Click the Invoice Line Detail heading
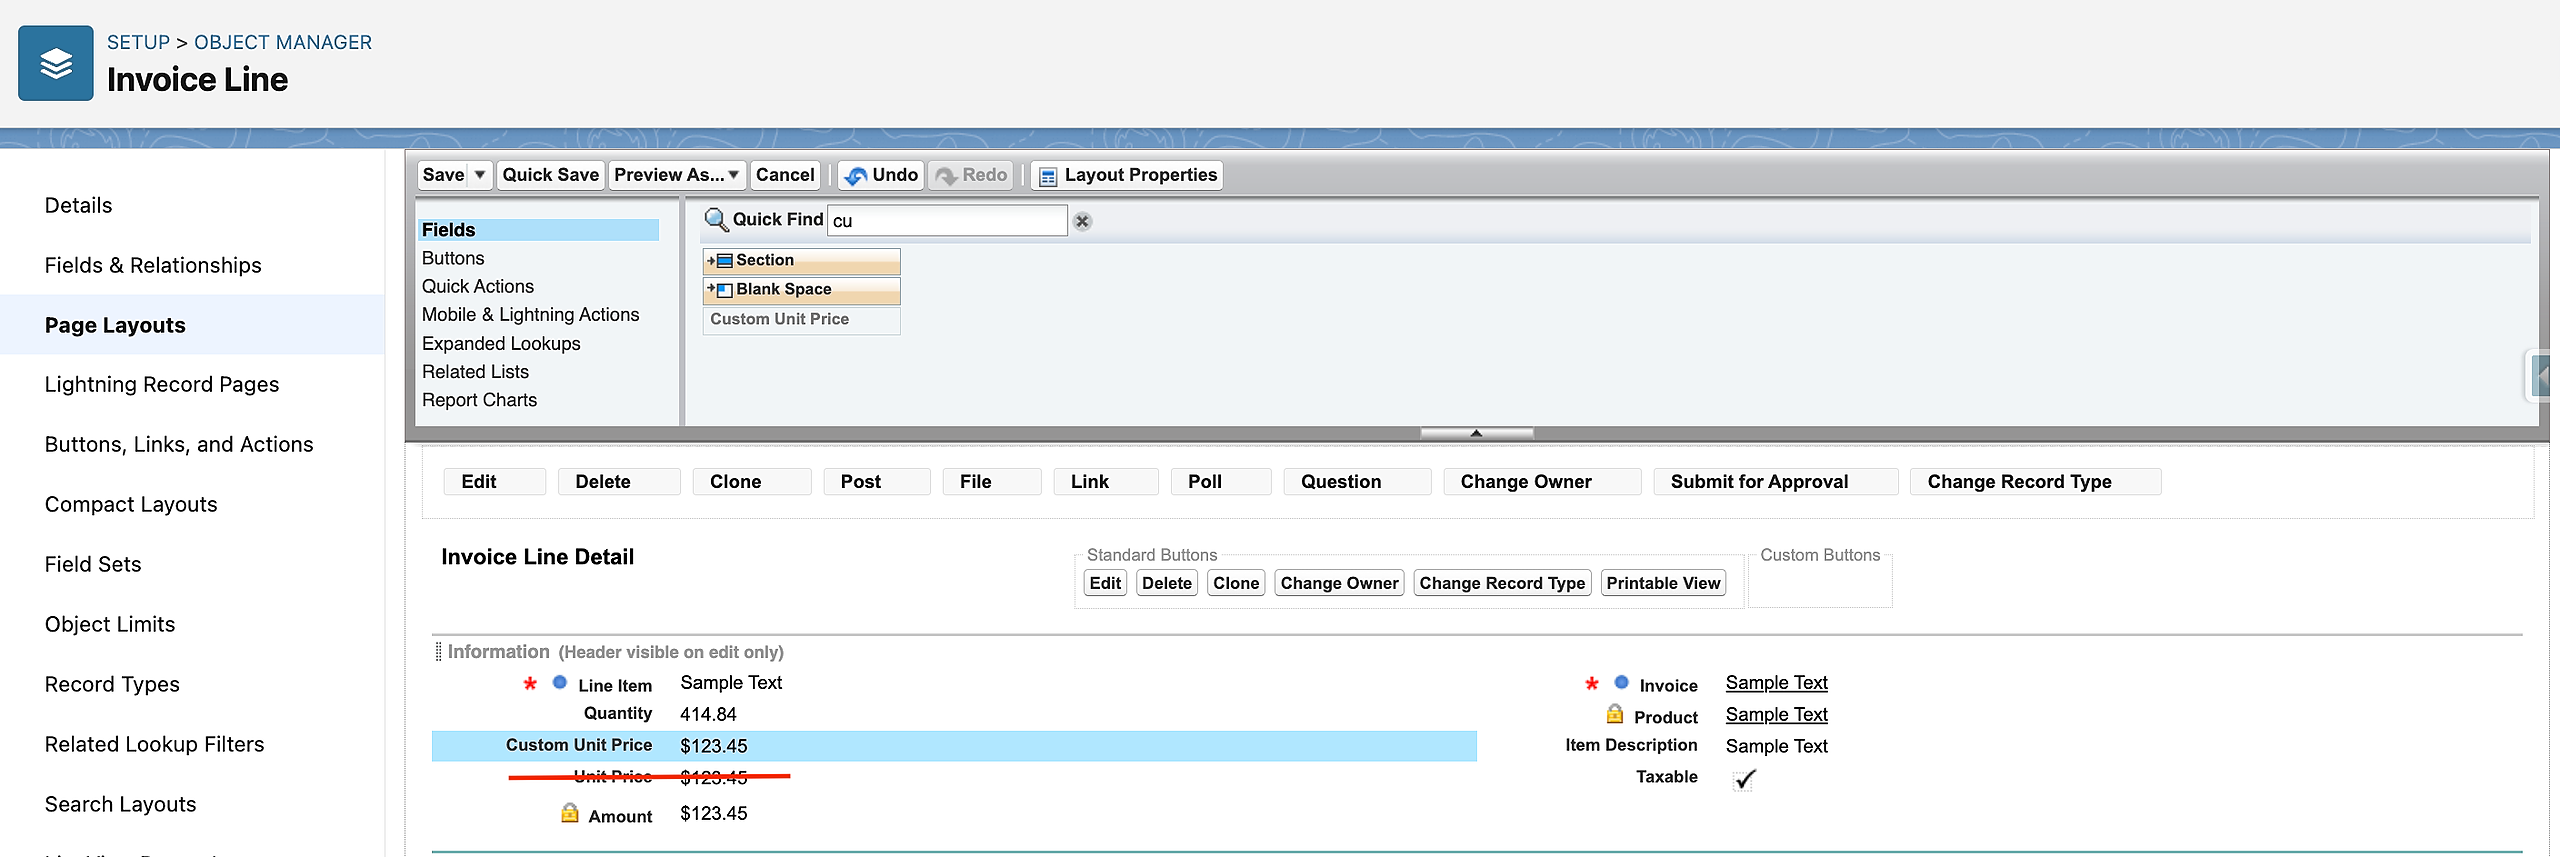The image size is (2560, 857). pyautogui.click(x=538, y=557)
